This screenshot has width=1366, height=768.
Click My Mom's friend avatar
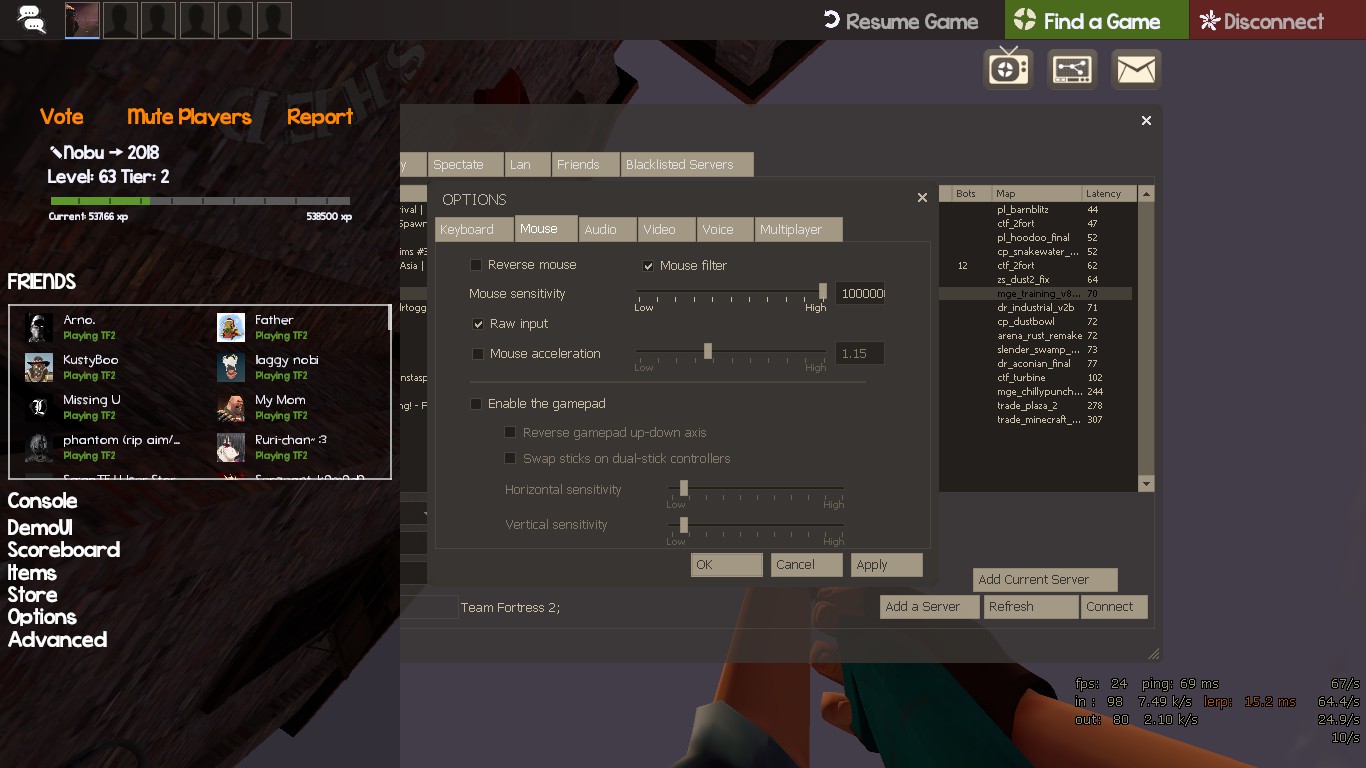(x=231, y=408)
